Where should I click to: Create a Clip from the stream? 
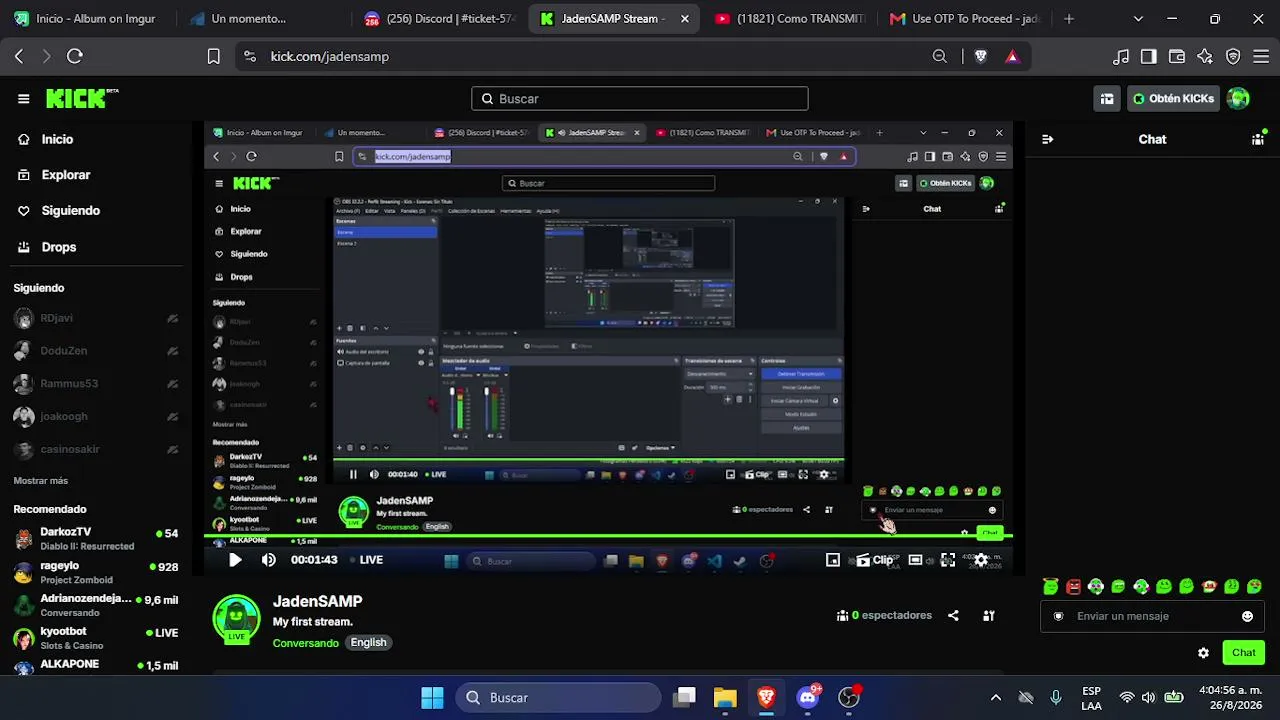pyautogui.click(x=875, y=560)
